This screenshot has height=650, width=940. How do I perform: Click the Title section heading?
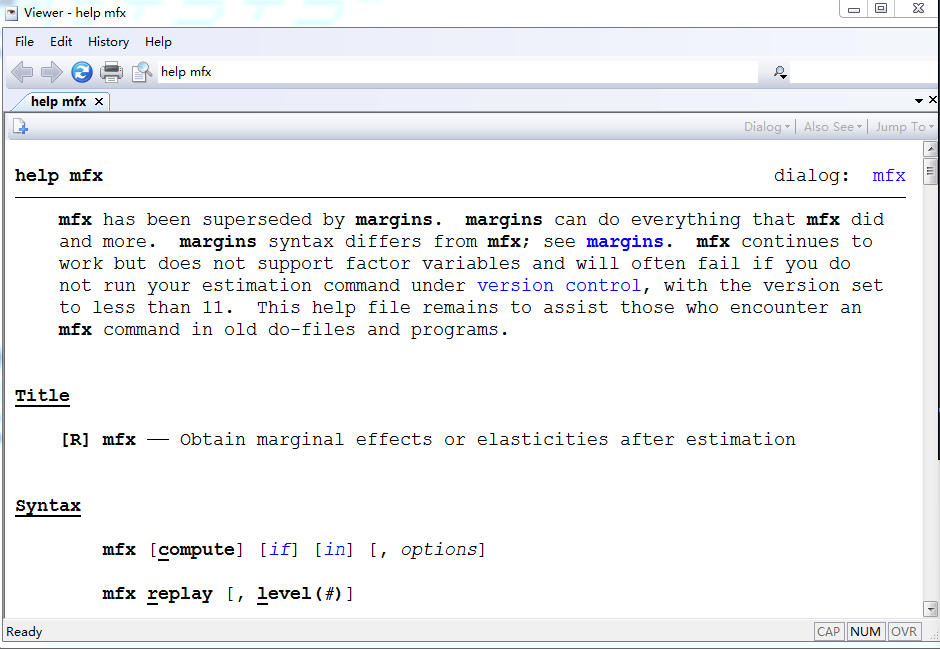click(x=42, y=396)
